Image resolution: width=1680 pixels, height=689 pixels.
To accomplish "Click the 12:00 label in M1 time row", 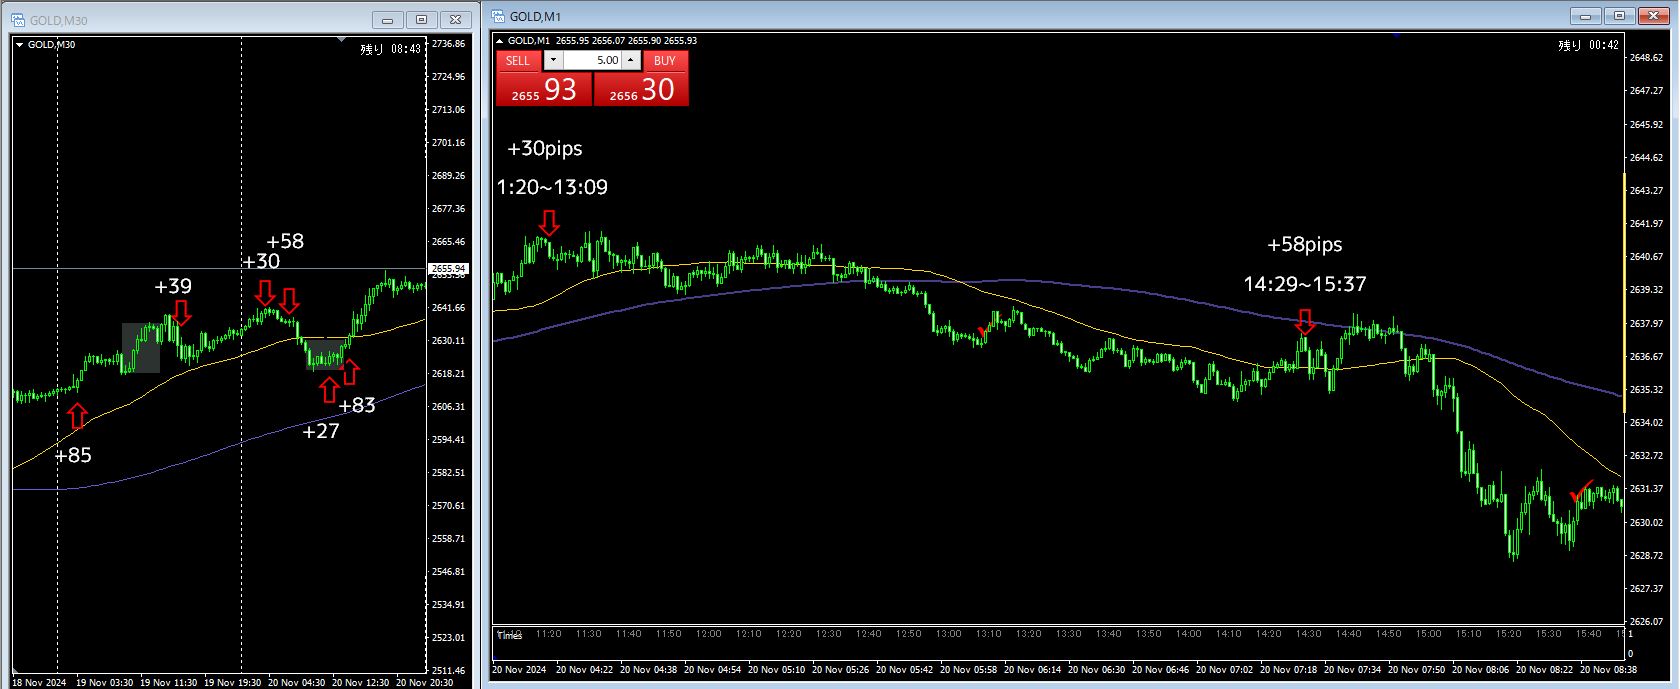I will [x=708, y=634].
